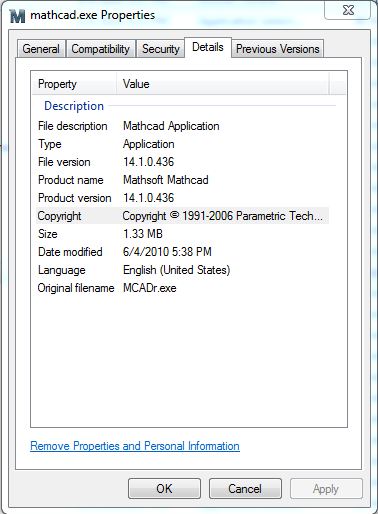Click the 1.33 MB size value
This screenshot has height=514, width=378.
pos(143,234)
